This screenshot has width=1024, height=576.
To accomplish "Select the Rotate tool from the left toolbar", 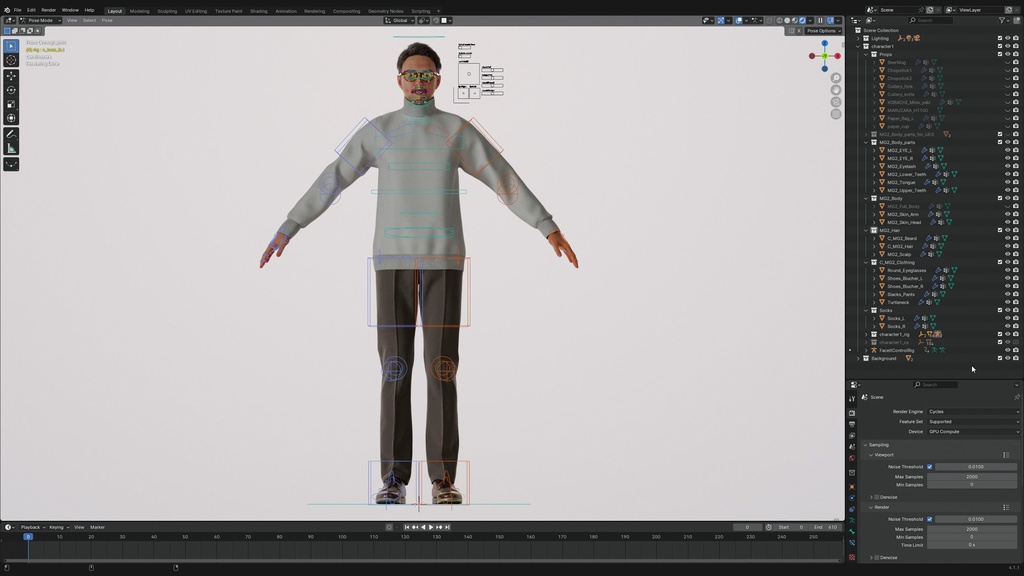I will coord(11,88).
